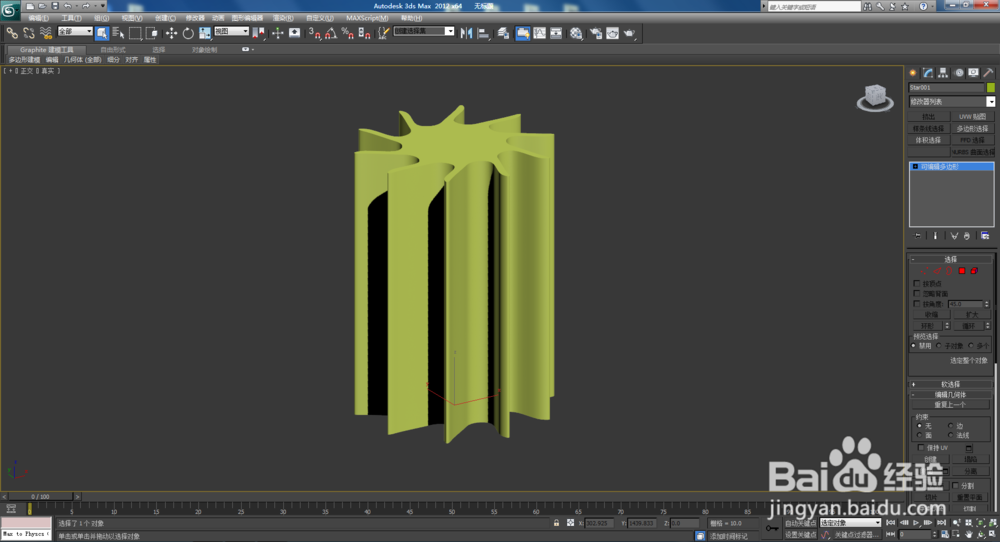Switch to the 自由形式 ribbon tab
Screen dimensions: 1000x542
[113, 49]
